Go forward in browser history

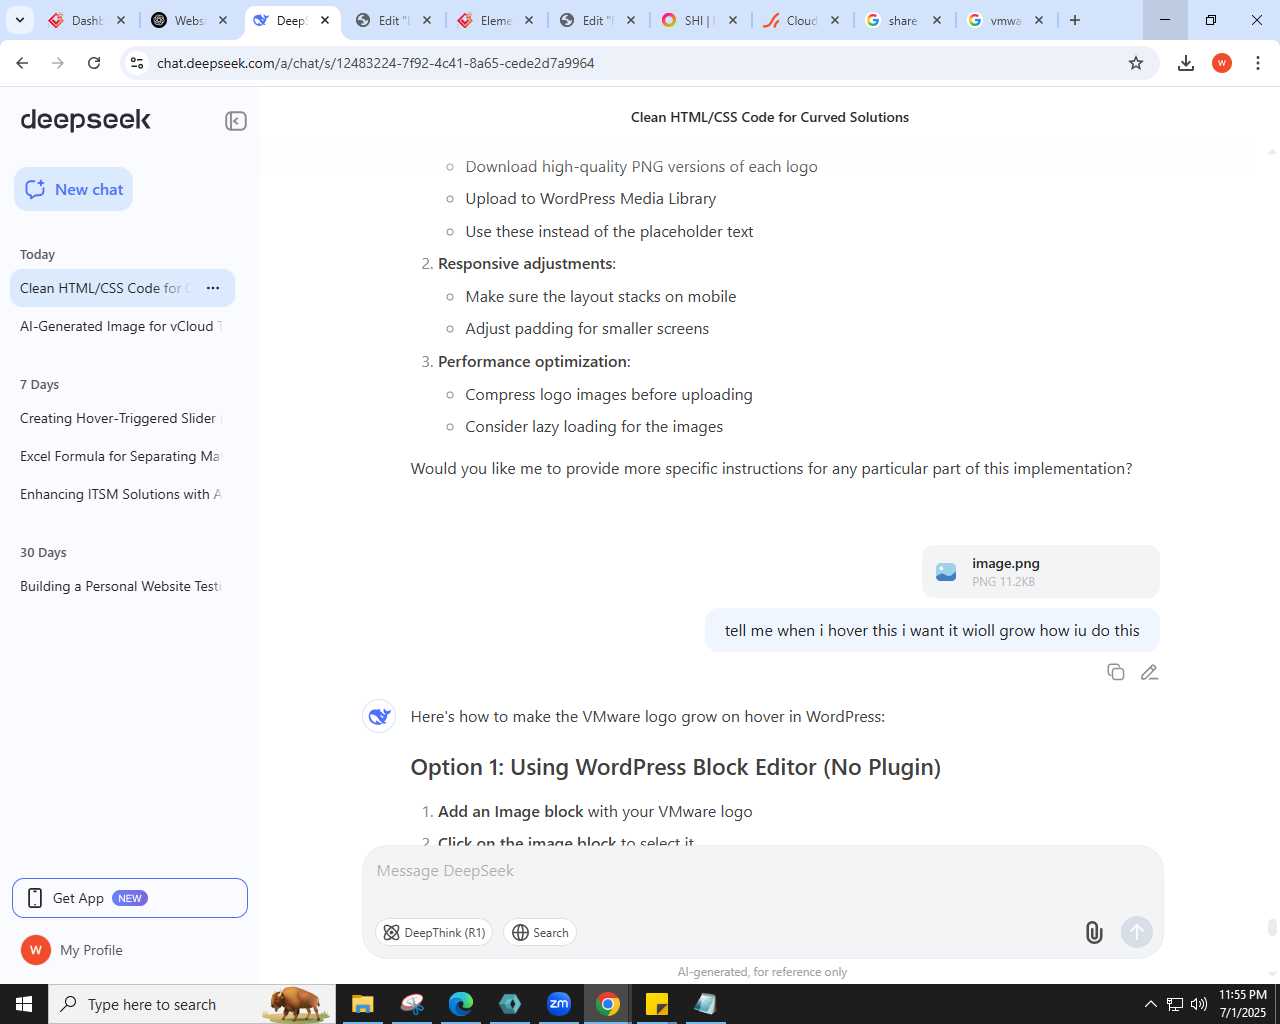pos(58,63)
